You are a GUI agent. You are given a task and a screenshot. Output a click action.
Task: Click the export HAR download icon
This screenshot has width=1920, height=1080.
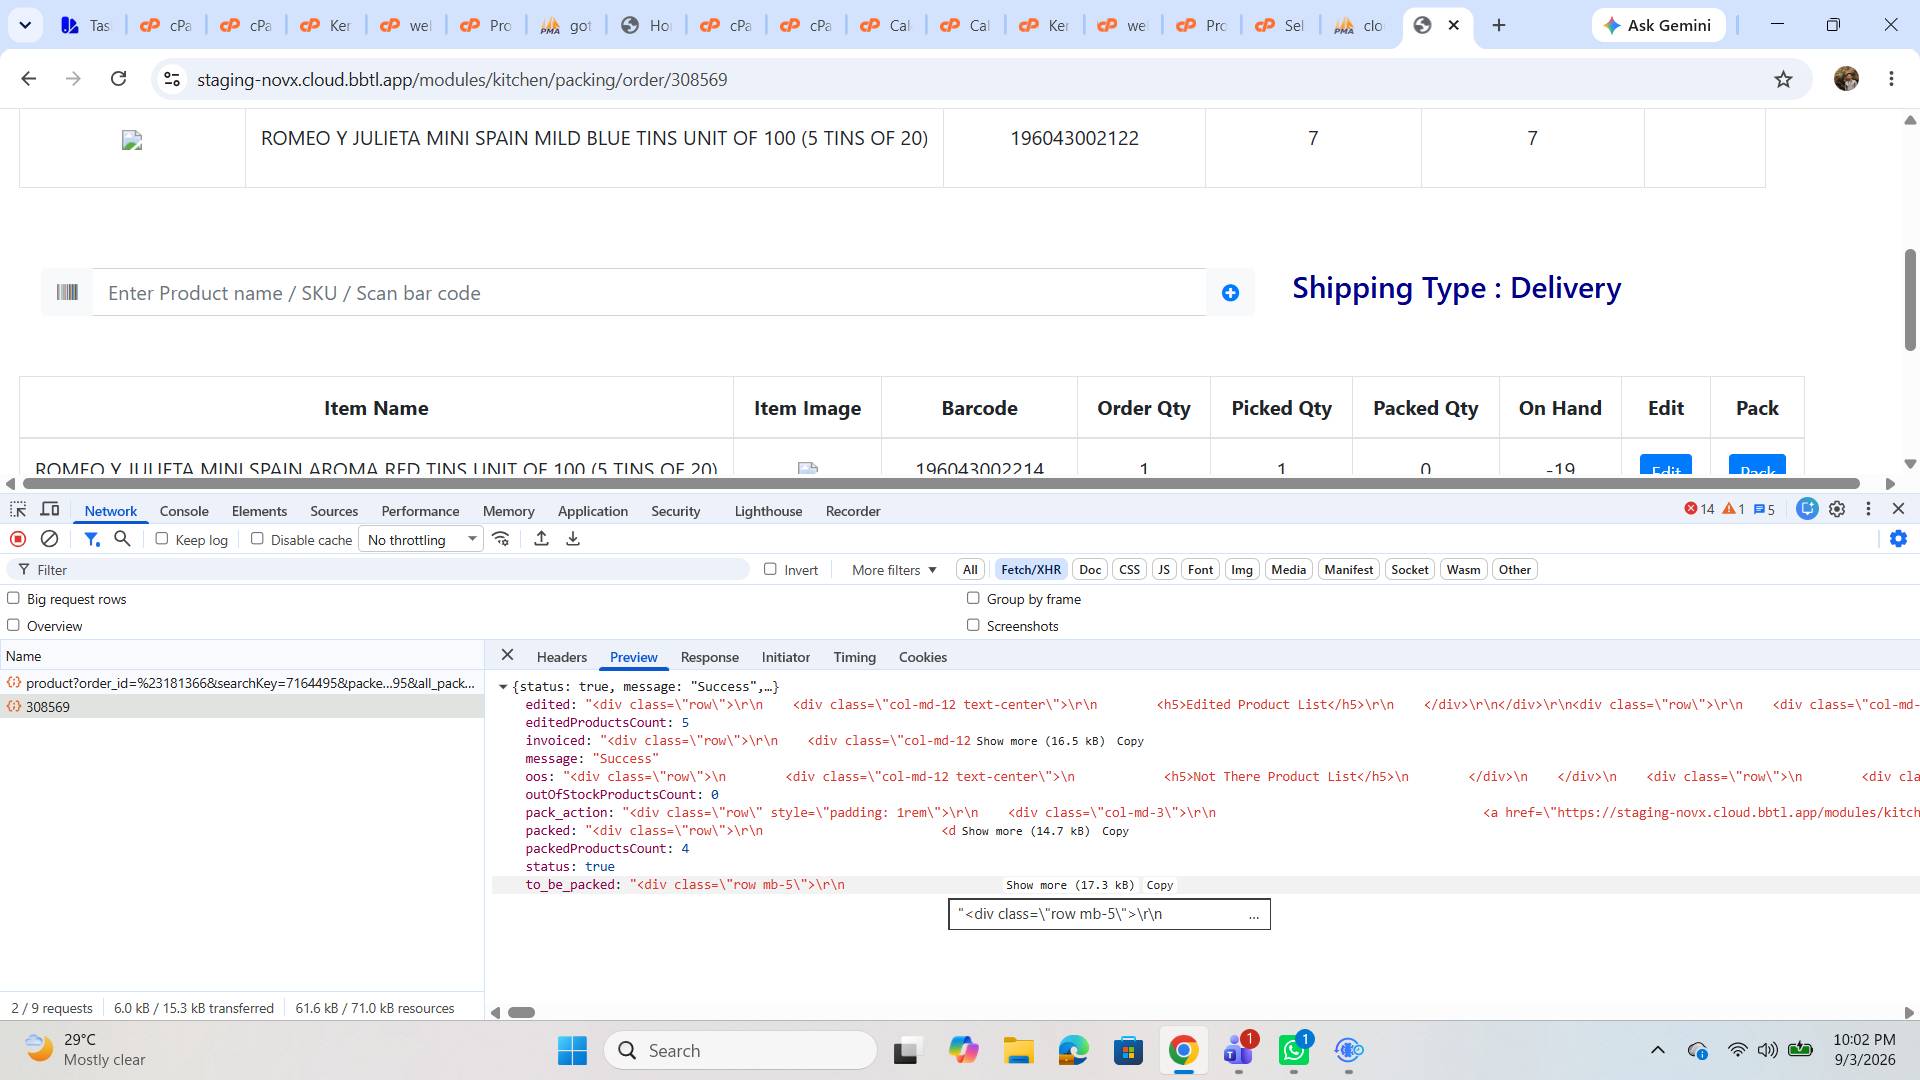(573, 539)
